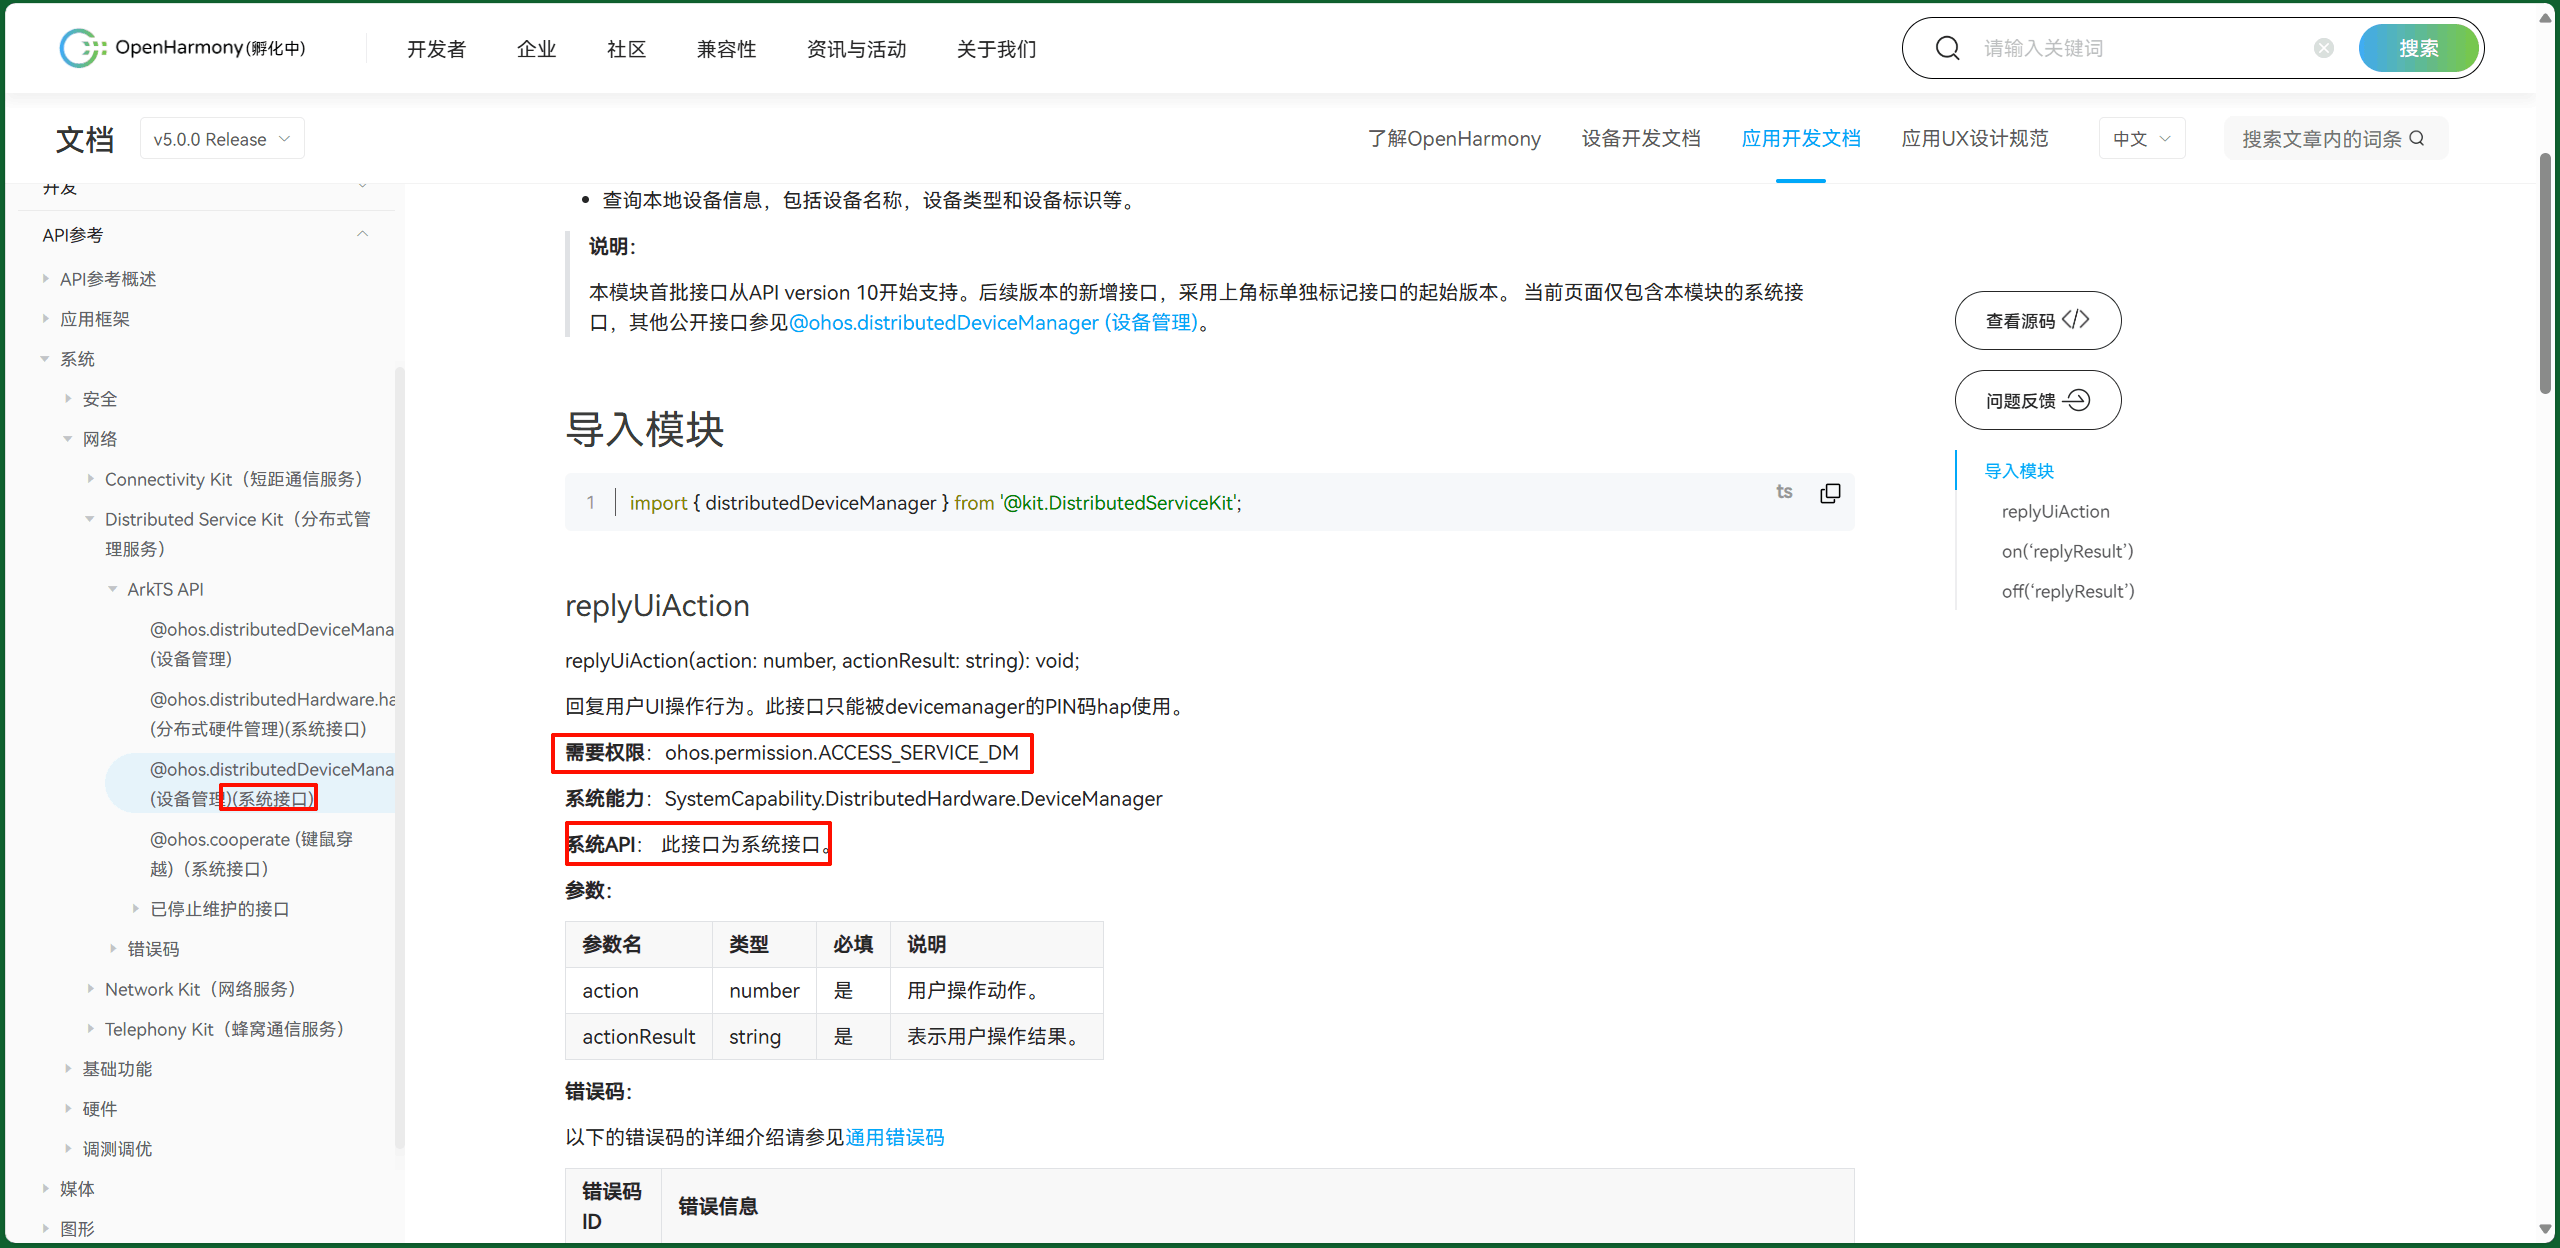2560x1248 pixels.
Task: Switch to 设备开发文档 tab
Action: [x=1641, y=139]
